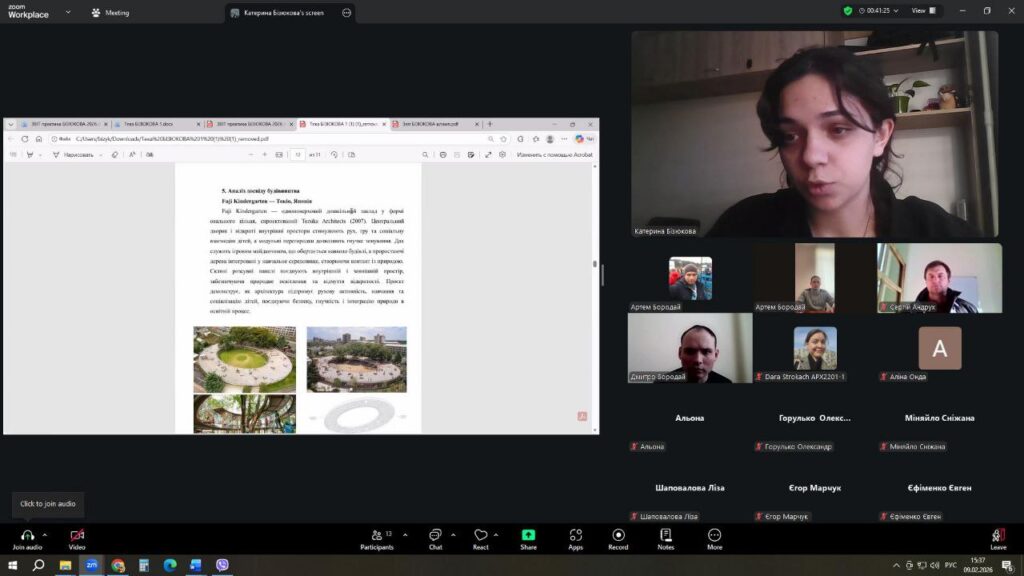Viewport: 1024px width, 576px height.
Task: Open screen share options ellipsis menu
Action: coord(347,13)
